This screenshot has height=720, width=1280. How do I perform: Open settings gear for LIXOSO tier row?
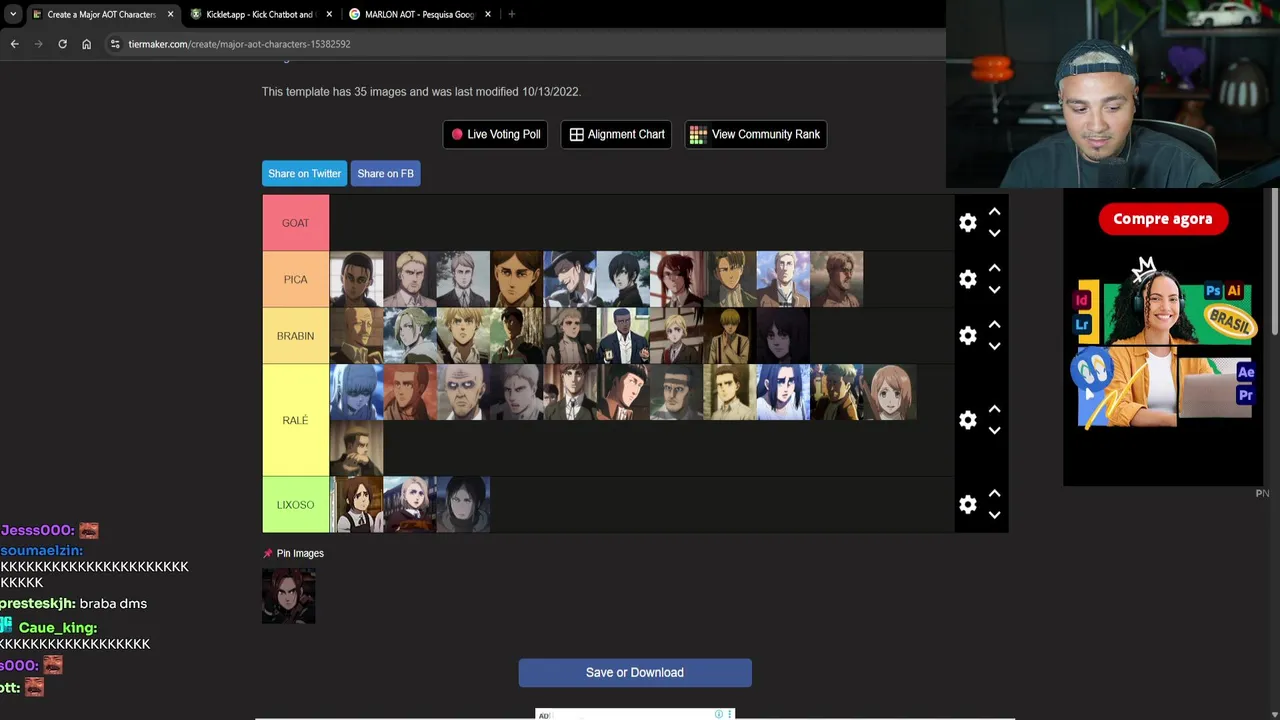click(967, 505)
